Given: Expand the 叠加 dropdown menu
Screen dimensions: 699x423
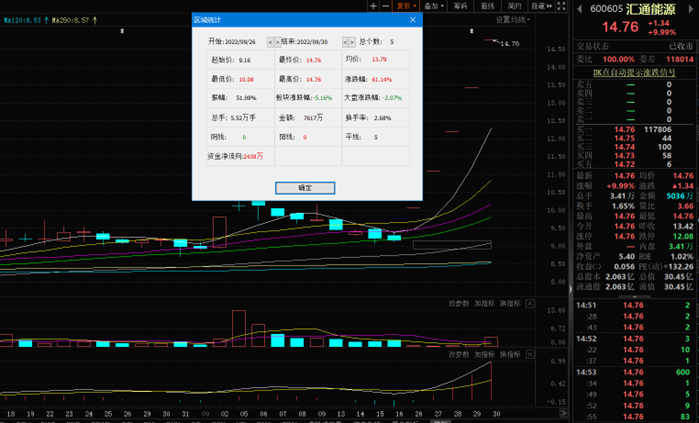Looking at the screenshot, I should (x=434, y=6).
